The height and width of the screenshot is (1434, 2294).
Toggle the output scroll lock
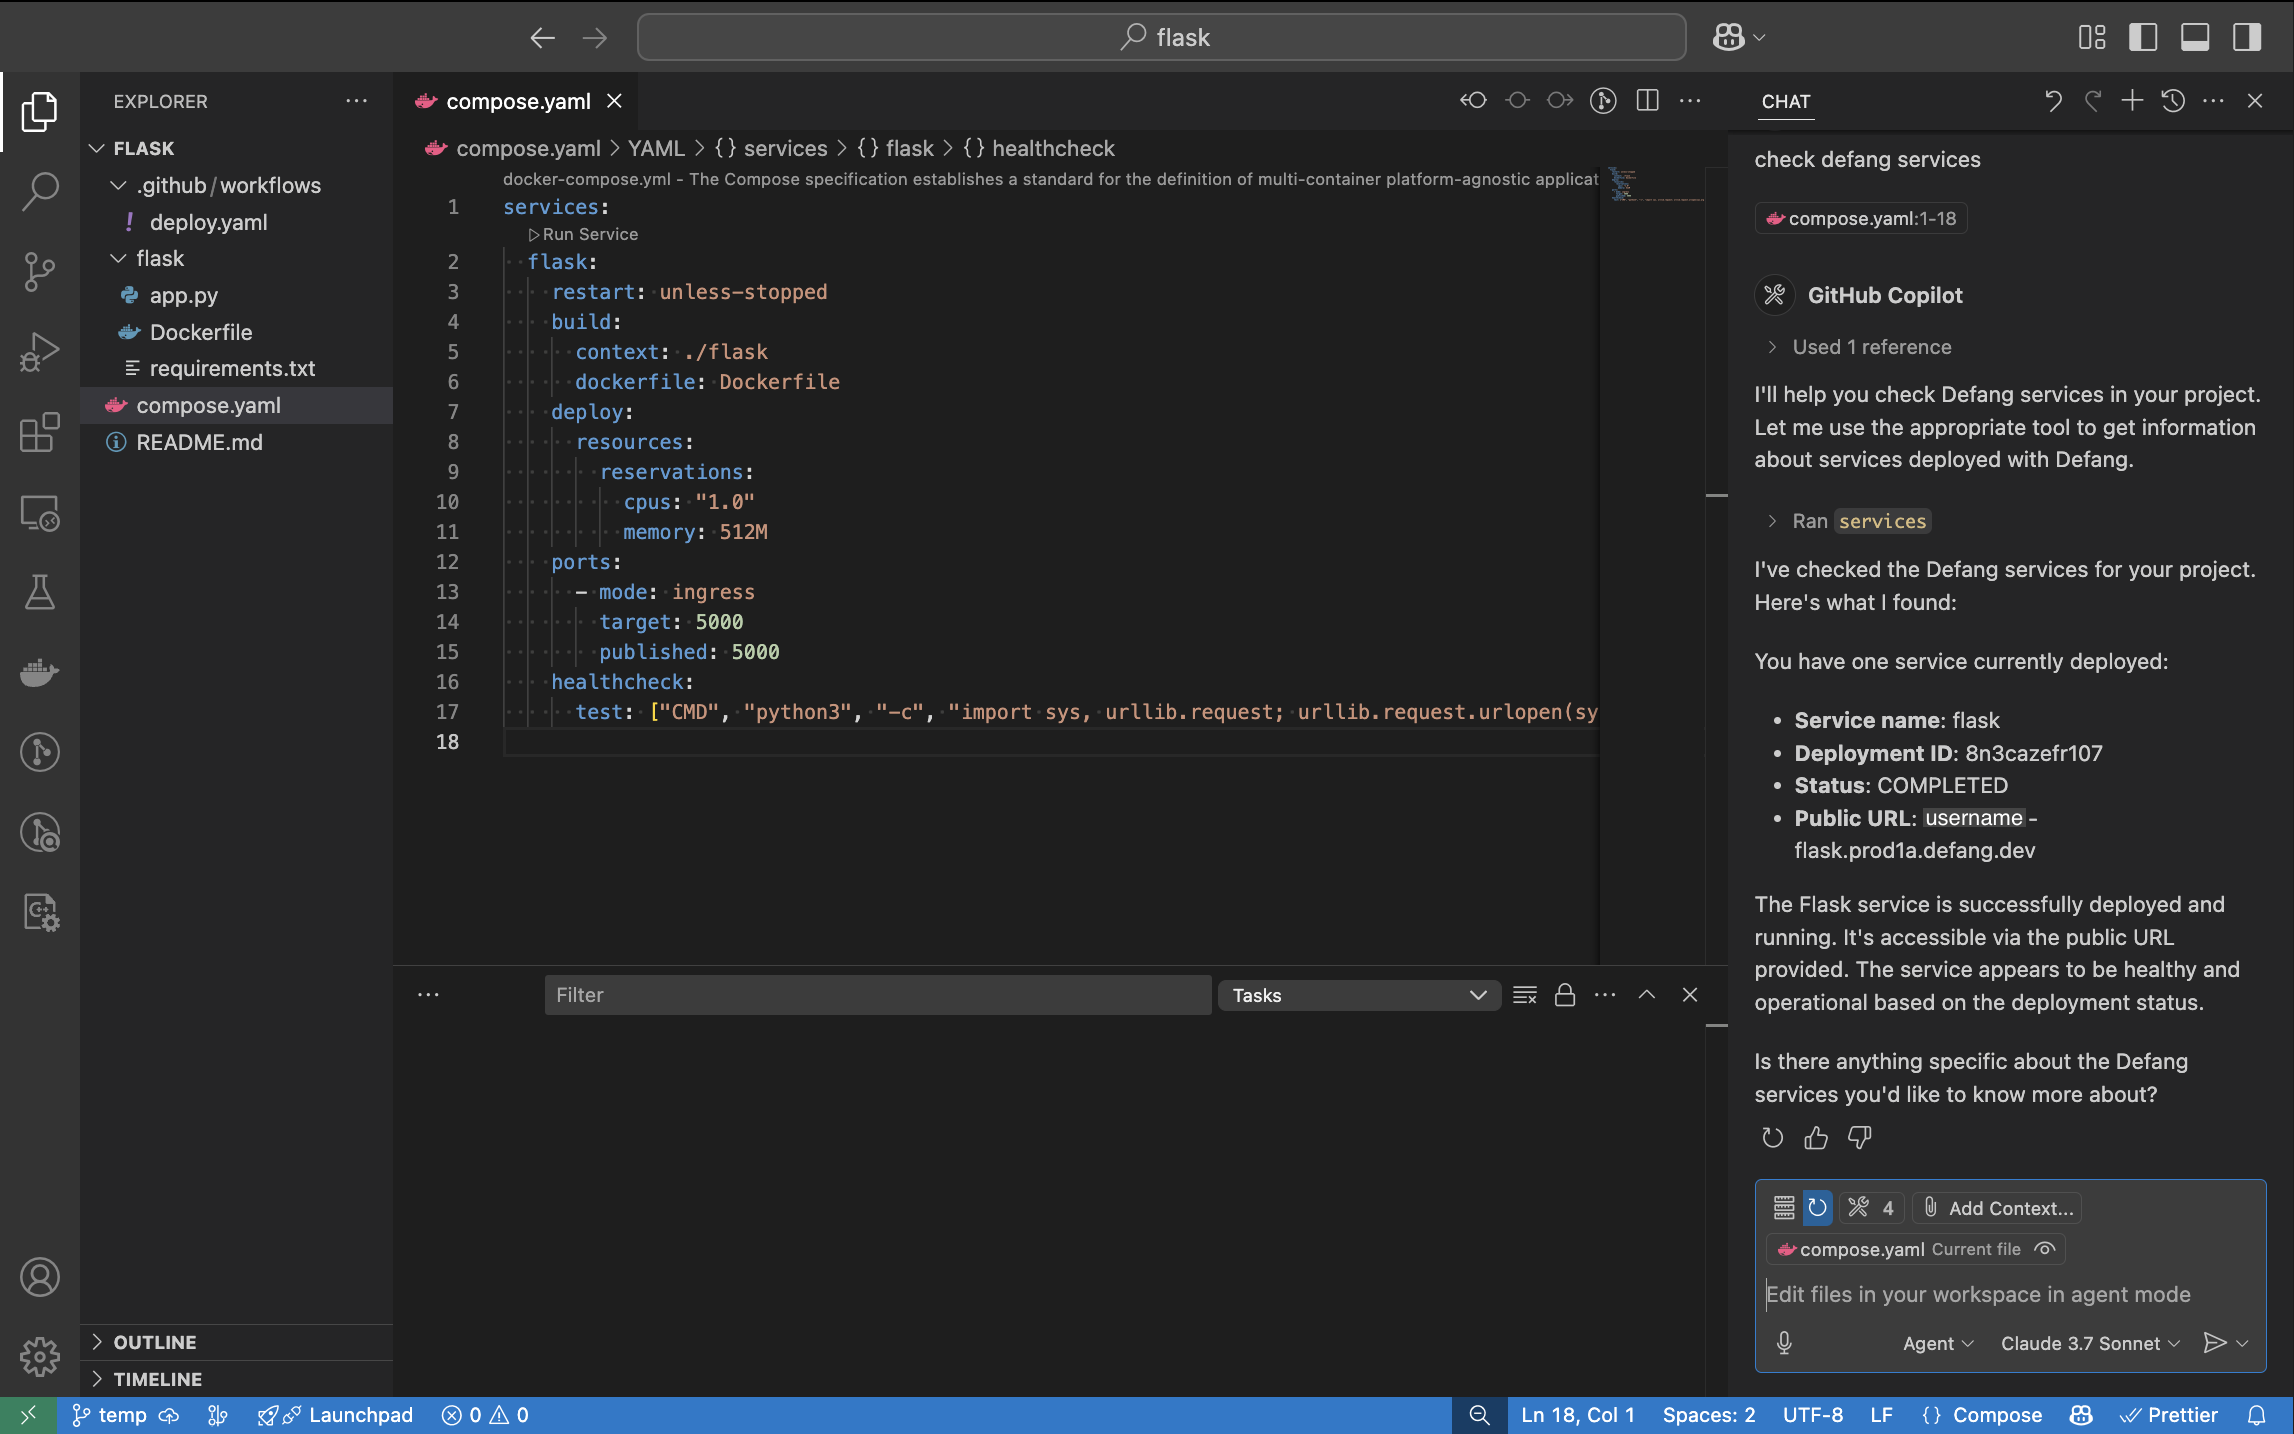point(1565,995)
